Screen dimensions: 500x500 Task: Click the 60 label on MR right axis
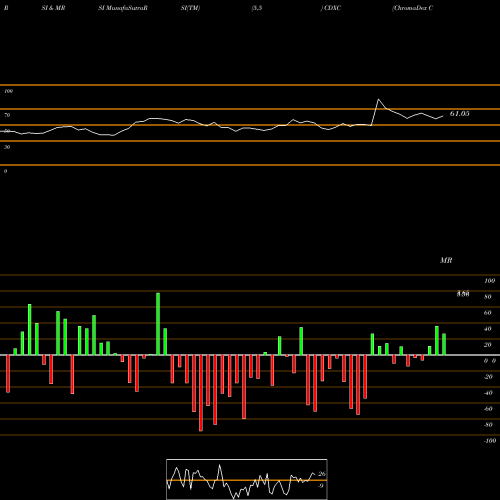488,313
